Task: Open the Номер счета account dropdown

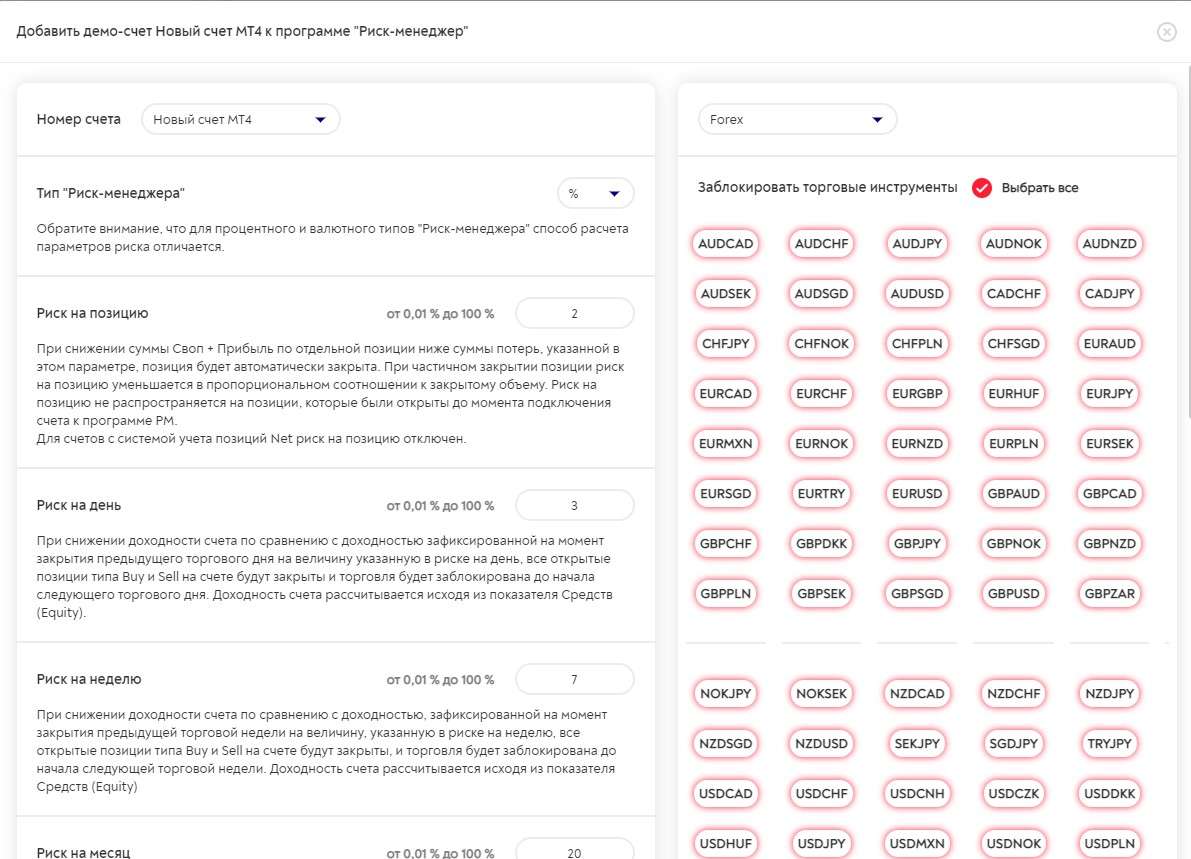Action: click(241, 119)
